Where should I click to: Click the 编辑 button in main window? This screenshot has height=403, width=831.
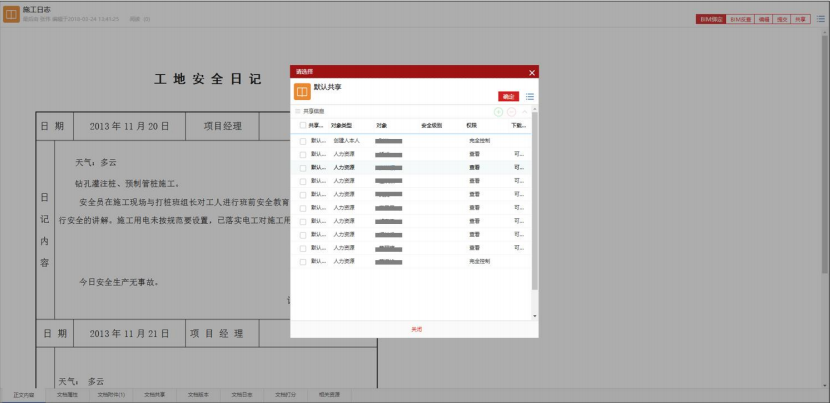[763, 19]
